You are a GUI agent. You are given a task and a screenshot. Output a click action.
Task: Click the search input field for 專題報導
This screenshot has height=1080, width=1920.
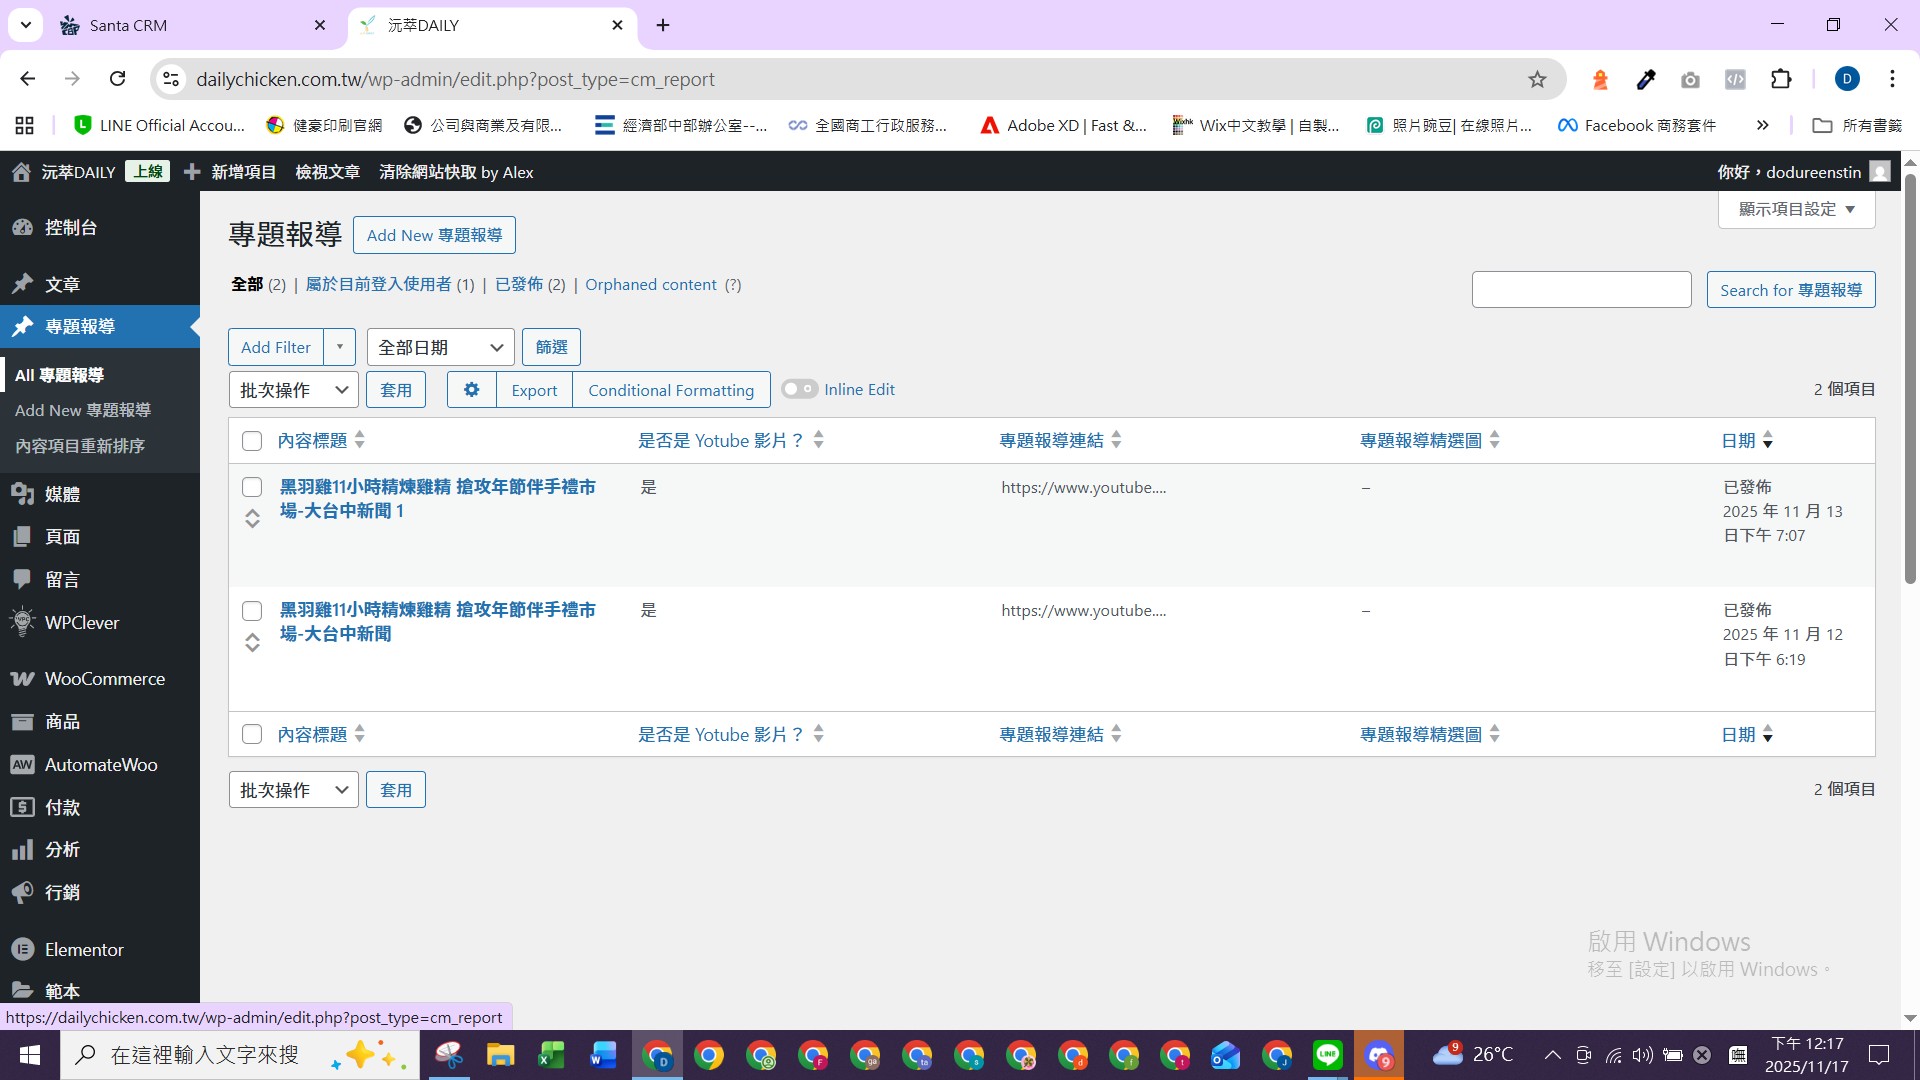pyautogui.click(x=1581, y=290)
